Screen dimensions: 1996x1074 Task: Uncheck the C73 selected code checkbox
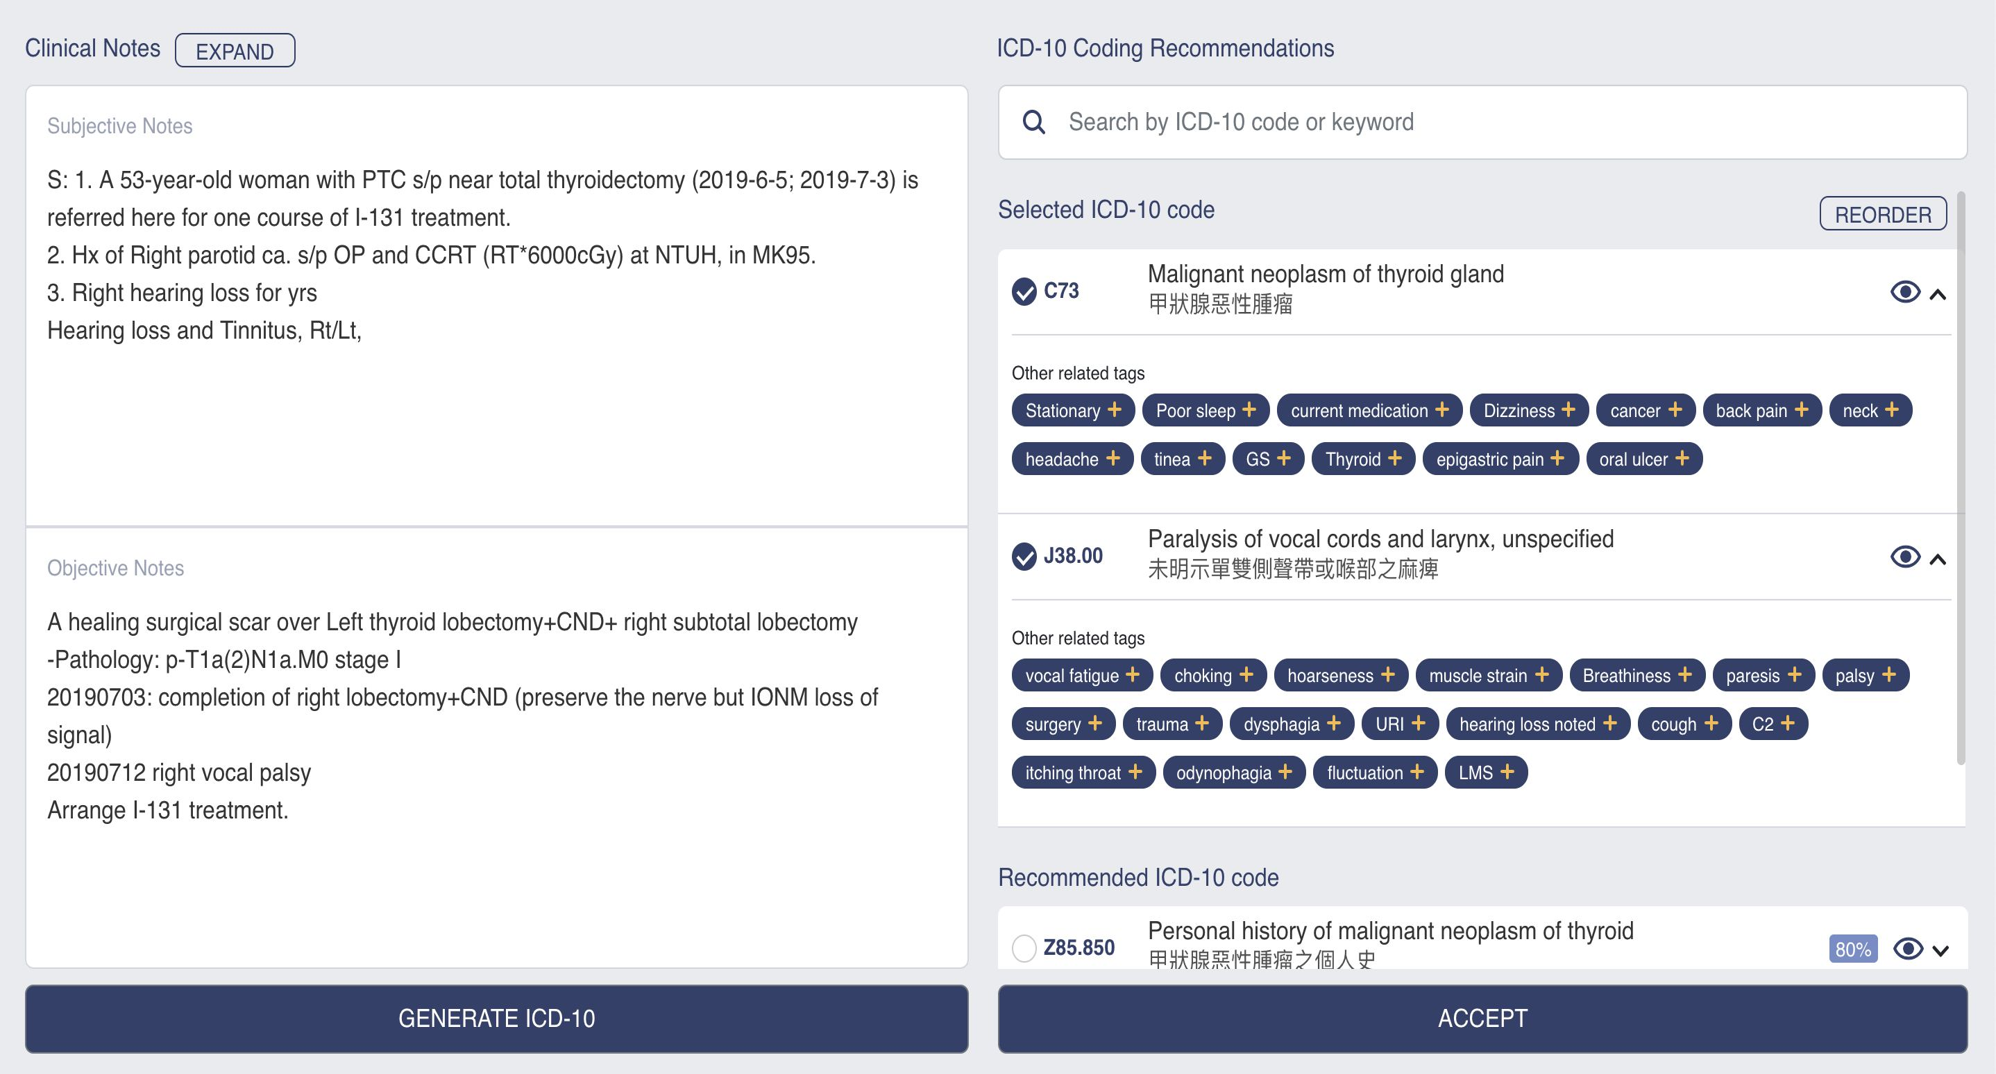1024,291
